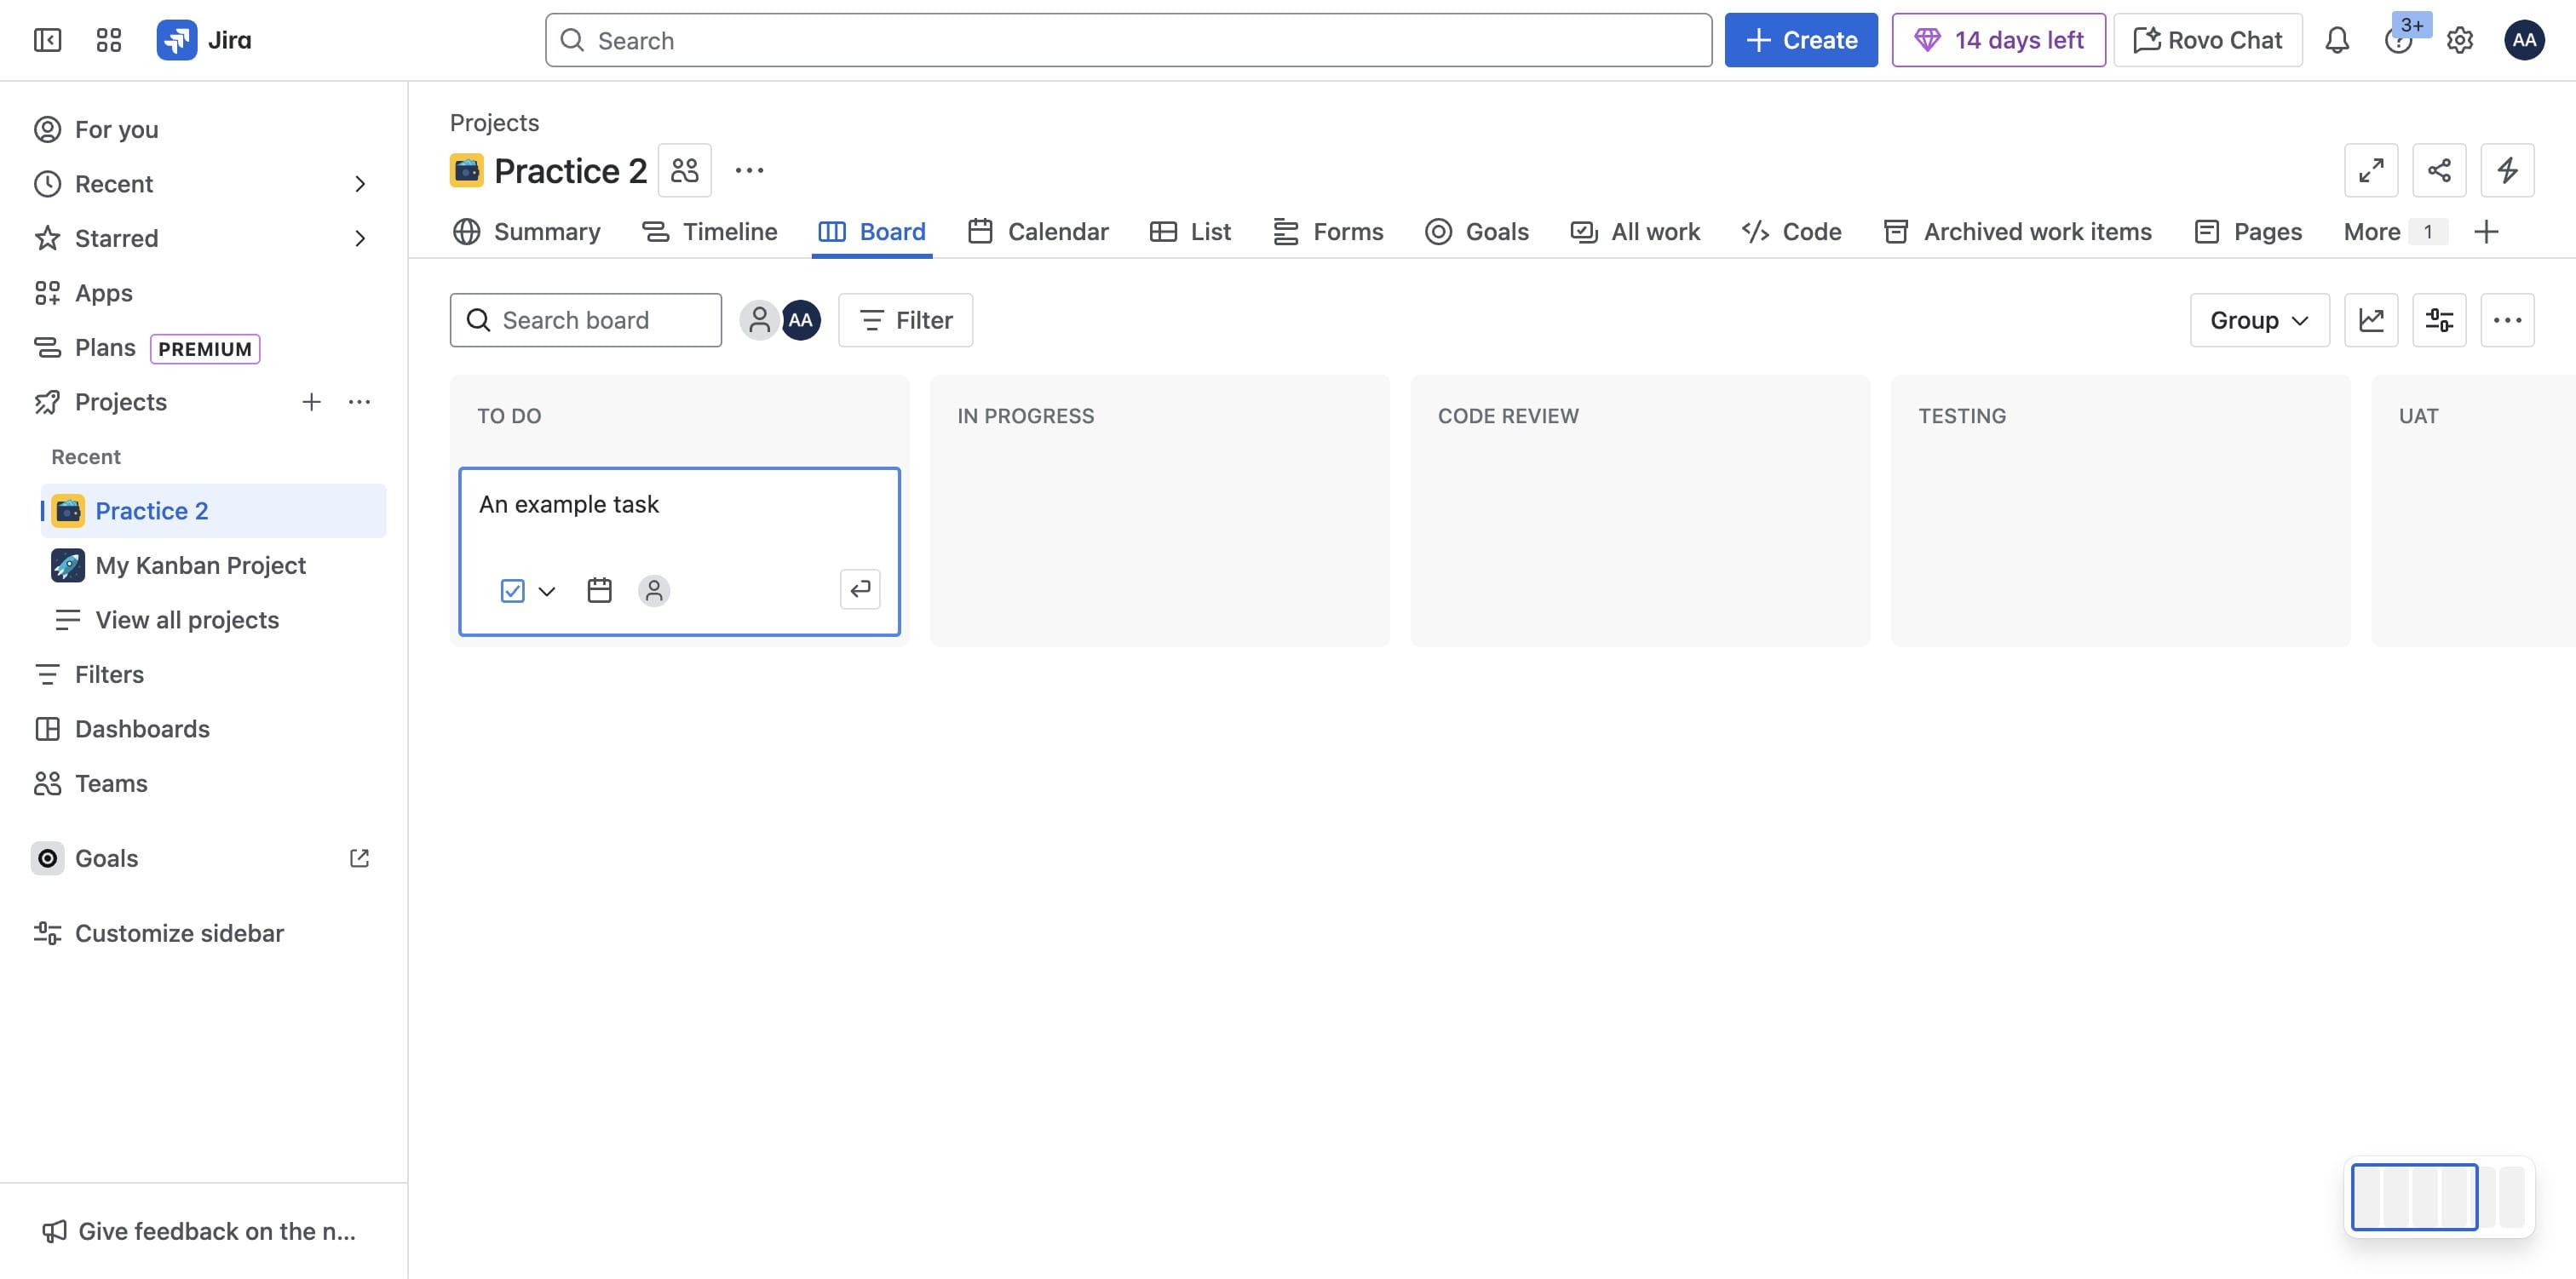Click the Create button

(1801, 40)
